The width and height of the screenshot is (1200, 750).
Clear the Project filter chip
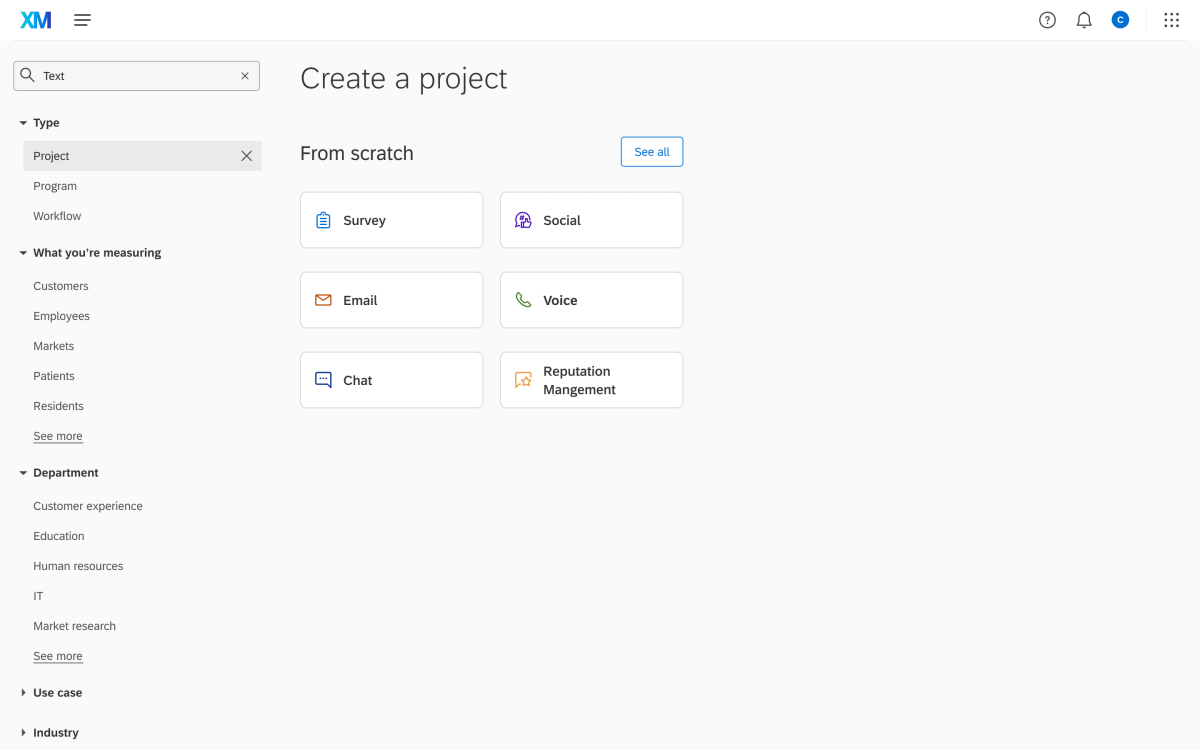pos(246,156)
